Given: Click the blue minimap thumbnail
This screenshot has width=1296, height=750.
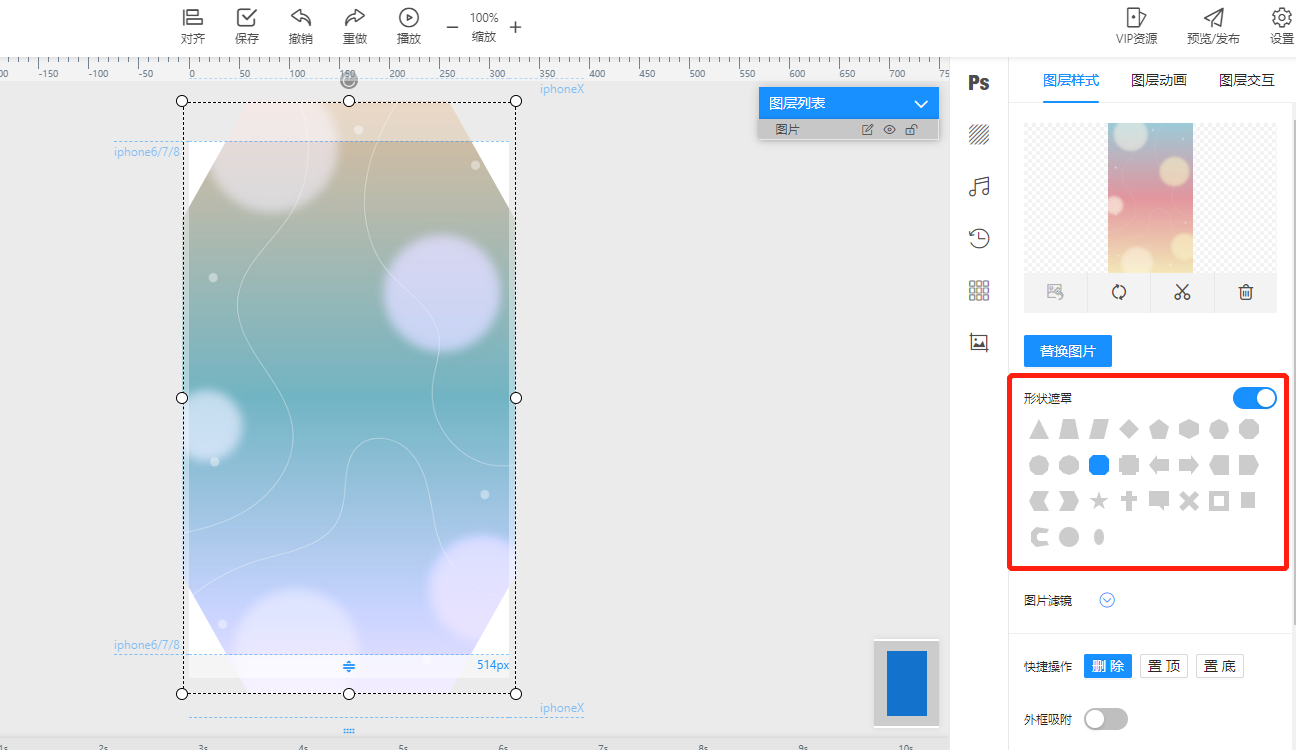Looking at the screenshot, I should [x=907, y=683].
